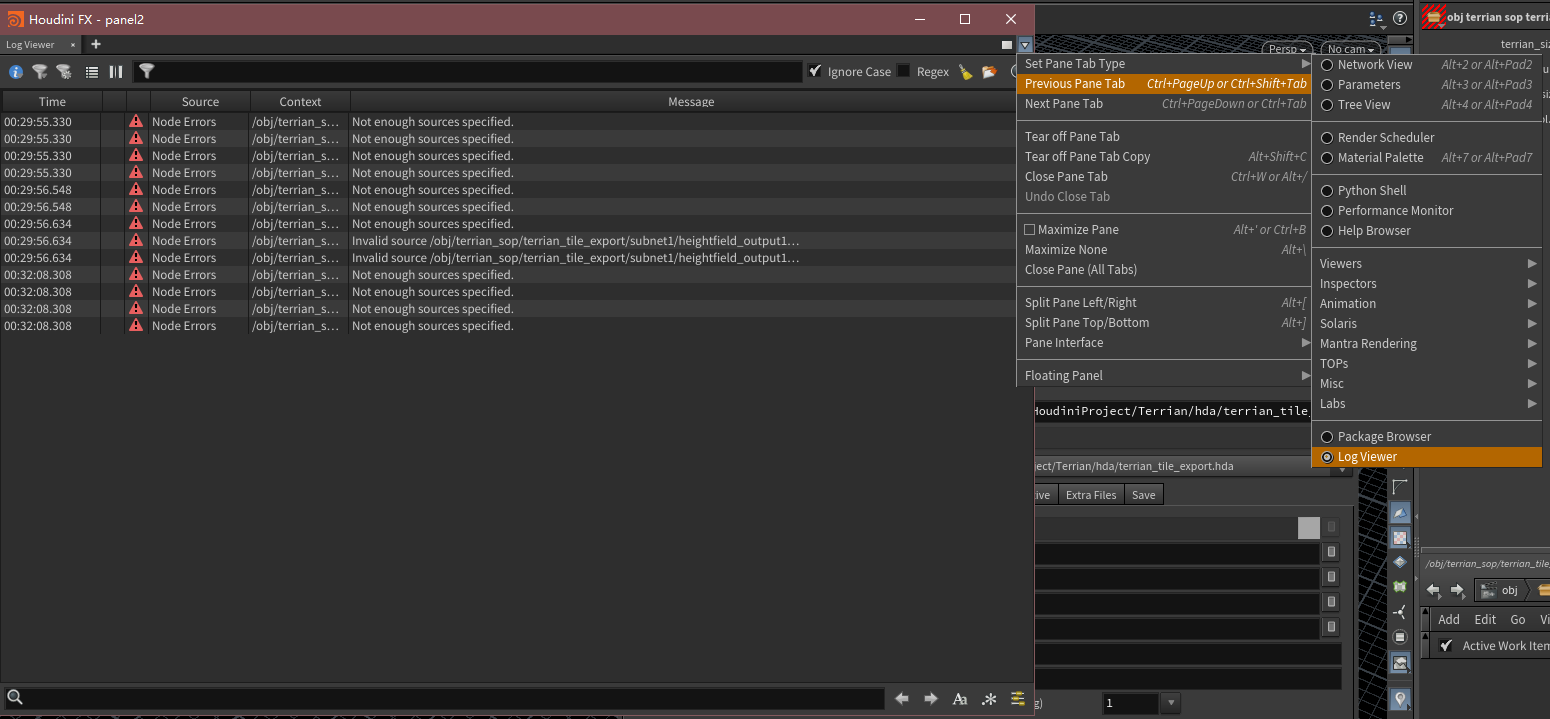Image resolution: width=1550 pixels, height=719 pixels.
Task: Select Material Palette pane type
Action: pyautogui.click(x=1427, y=158)
